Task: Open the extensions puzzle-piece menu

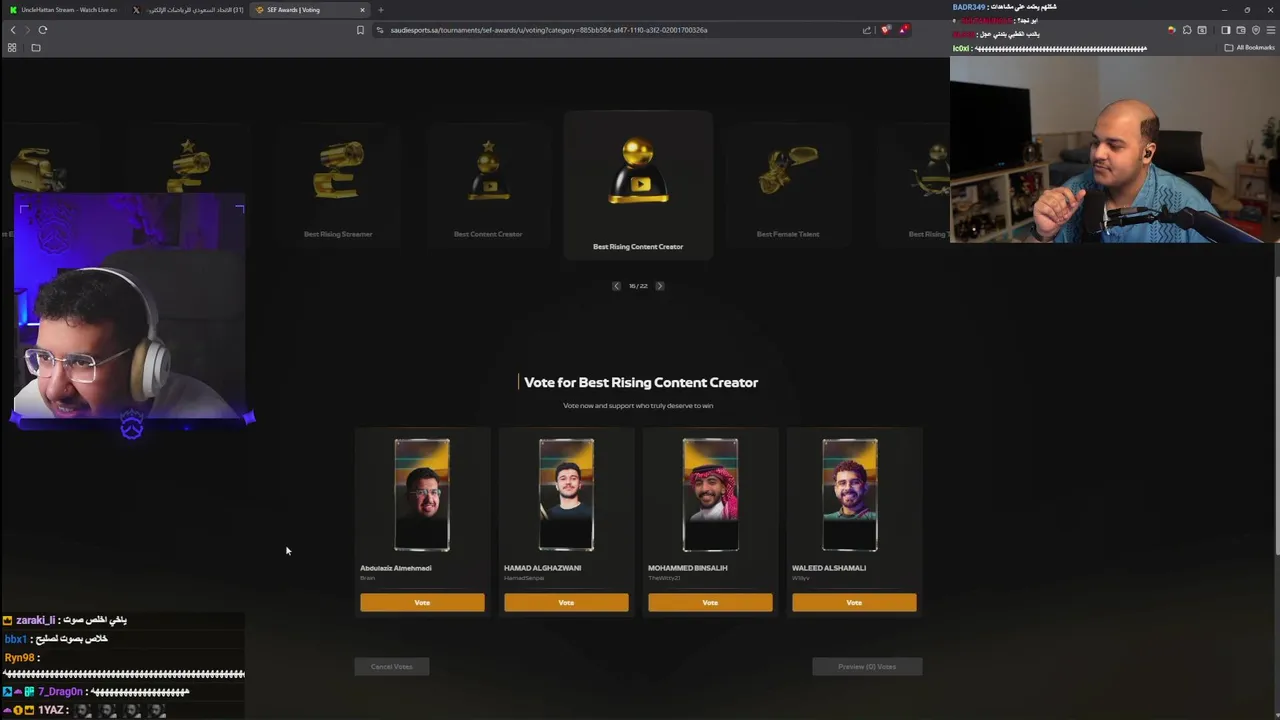Action: [1187, 30]
